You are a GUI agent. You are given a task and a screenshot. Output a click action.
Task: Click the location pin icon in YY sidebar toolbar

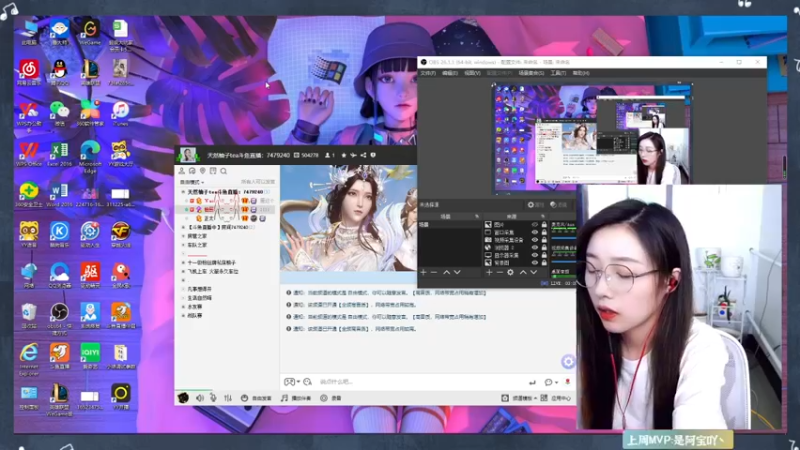coord(203,171)
